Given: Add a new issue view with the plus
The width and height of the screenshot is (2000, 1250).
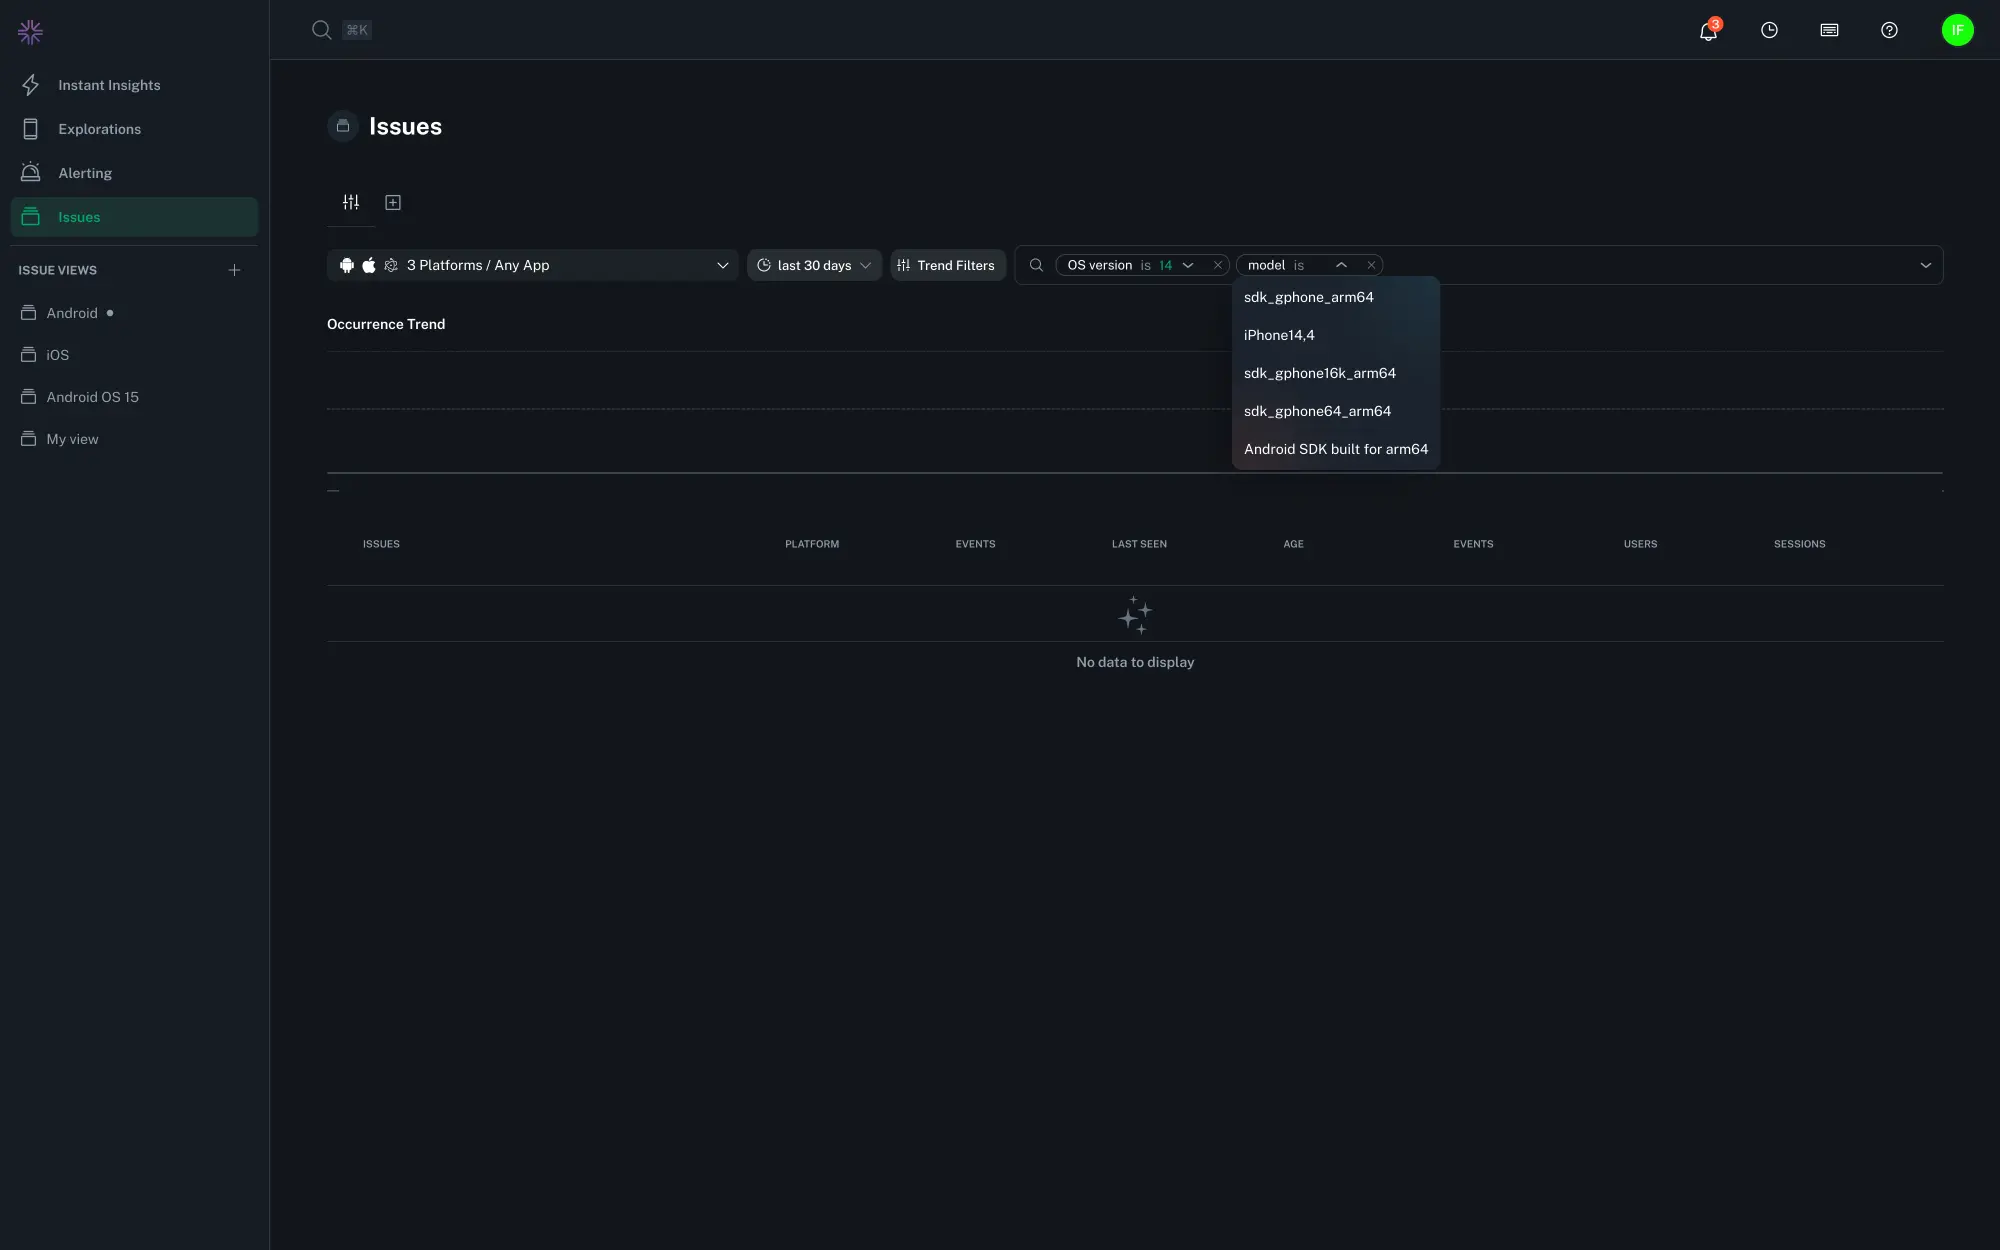Looking at the screenshot, I should click(x=234, y=269).
